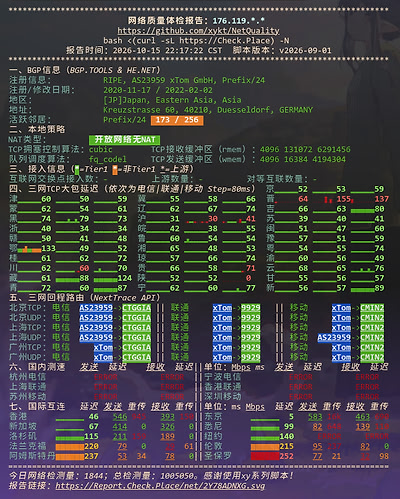Click the AS23959 badge in 上海UDP 移动 route
The height and width of the screenshot is (499, 400).
pyautogui.click(x=334, y=338)
